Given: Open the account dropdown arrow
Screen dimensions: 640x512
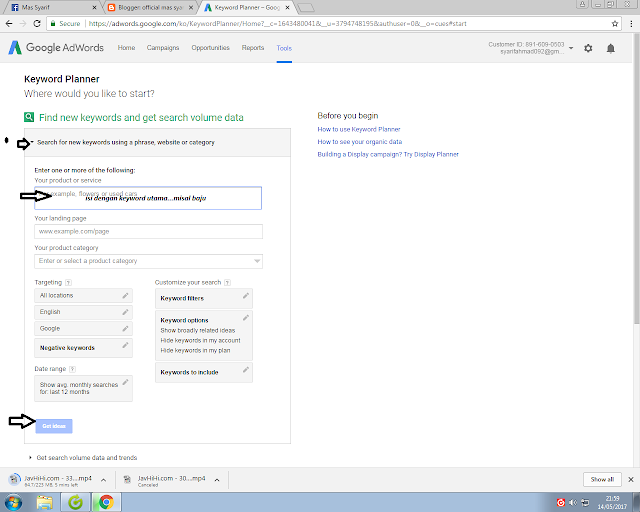Looking at the screenshot, I should [x=571, y=48].
